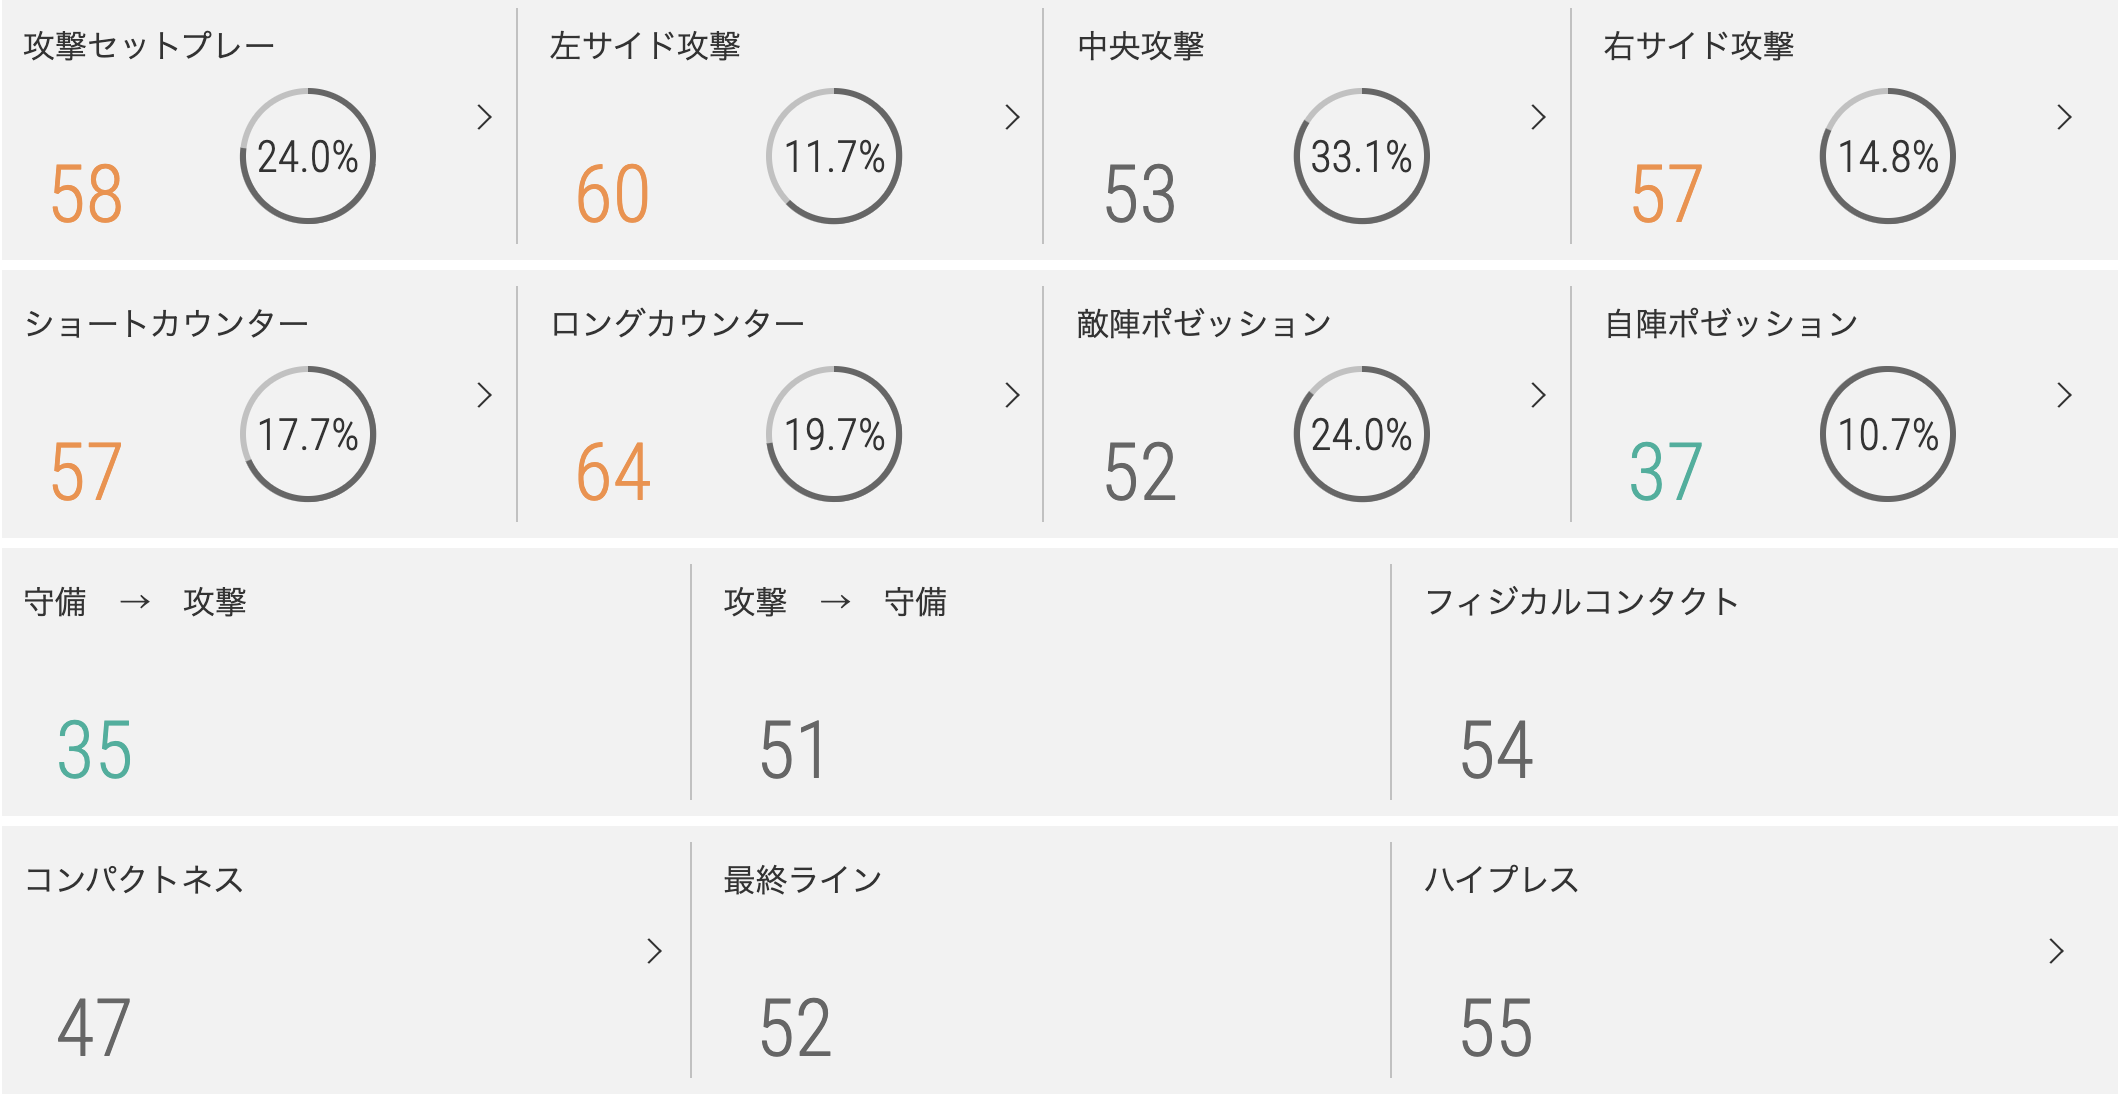Expand the 中央攻撃 chevron arrow
Screen dimensions: 2120x1100
pyautogui.click(x=1538, y=117)
